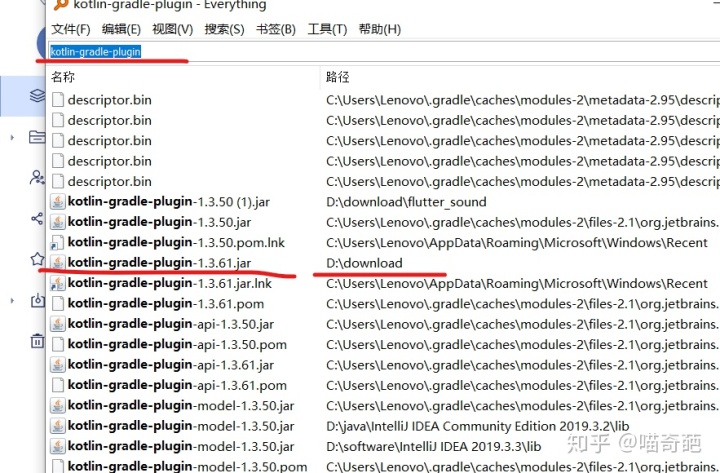This screenshot has height=473, width=720.
Task: Open the 帮助(H) menu
Action: tap(380, 29)
